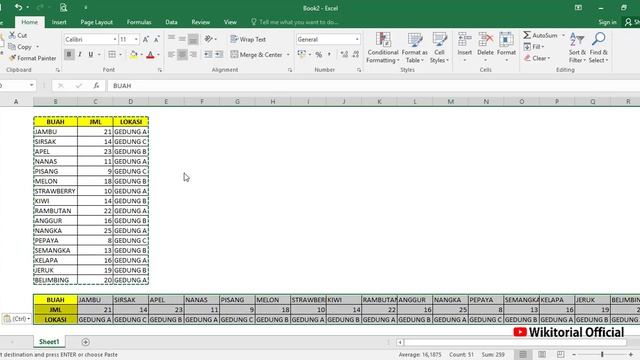This screenshot has width=640, height=360.
Task: Click Insert Function fx icon
Action: click(x=96, y=85)
